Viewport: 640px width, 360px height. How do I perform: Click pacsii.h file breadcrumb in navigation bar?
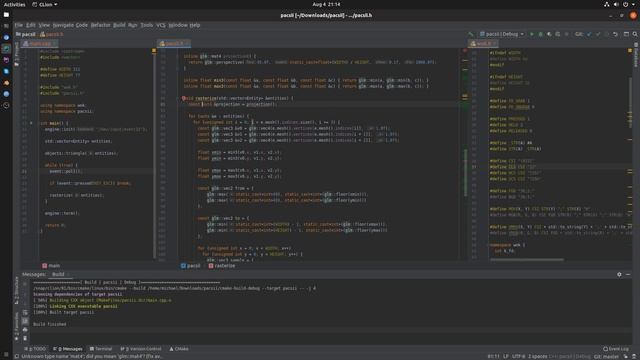point(52,34)
